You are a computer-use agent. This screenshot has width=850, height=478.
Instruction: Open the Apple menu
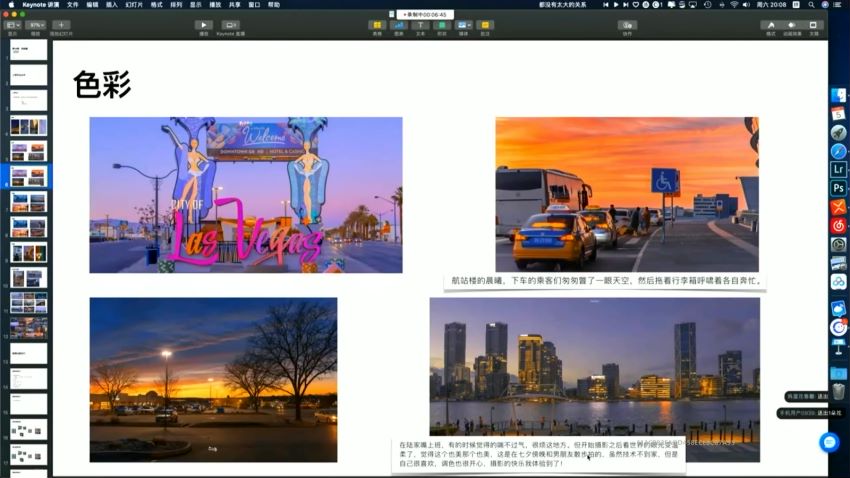[11, 4]
